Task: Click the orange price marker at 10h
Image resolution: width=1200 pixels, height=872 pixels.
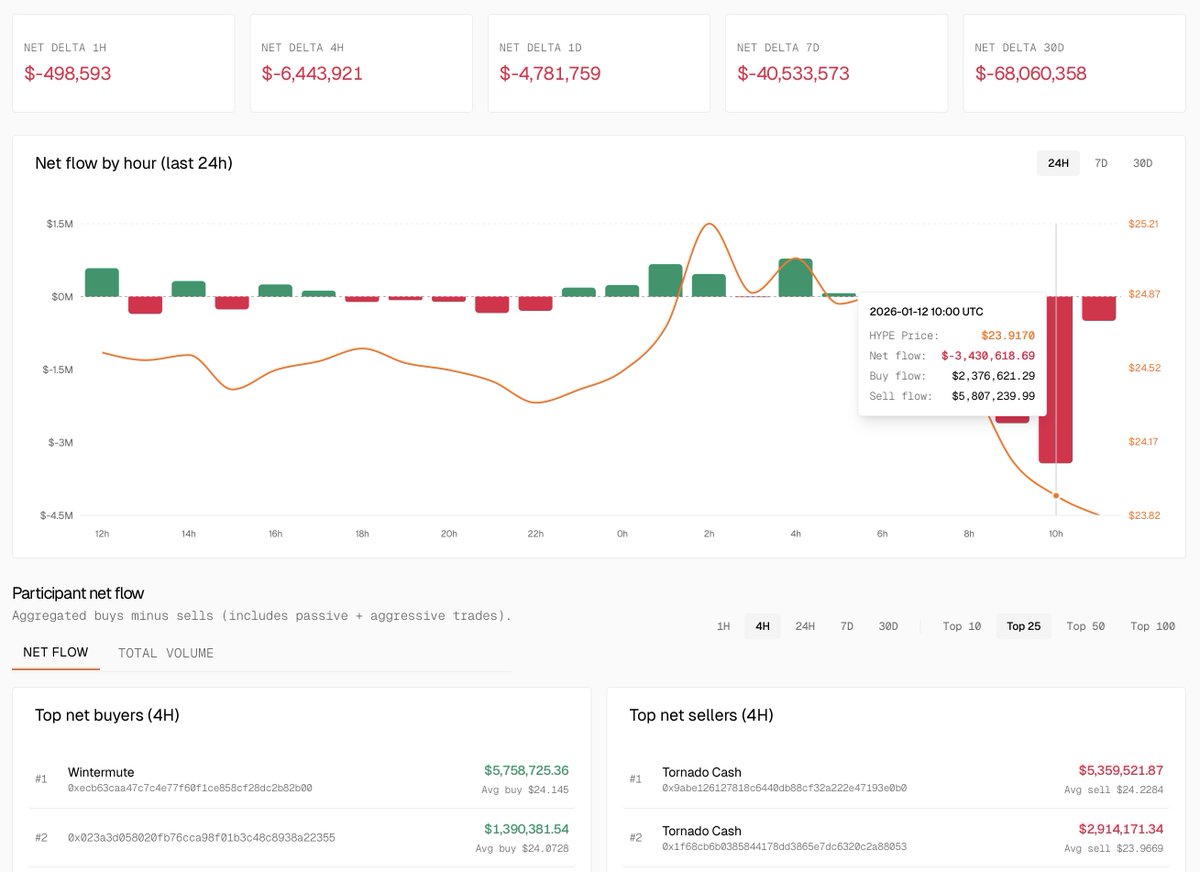Action: [x=1056, y=495]
